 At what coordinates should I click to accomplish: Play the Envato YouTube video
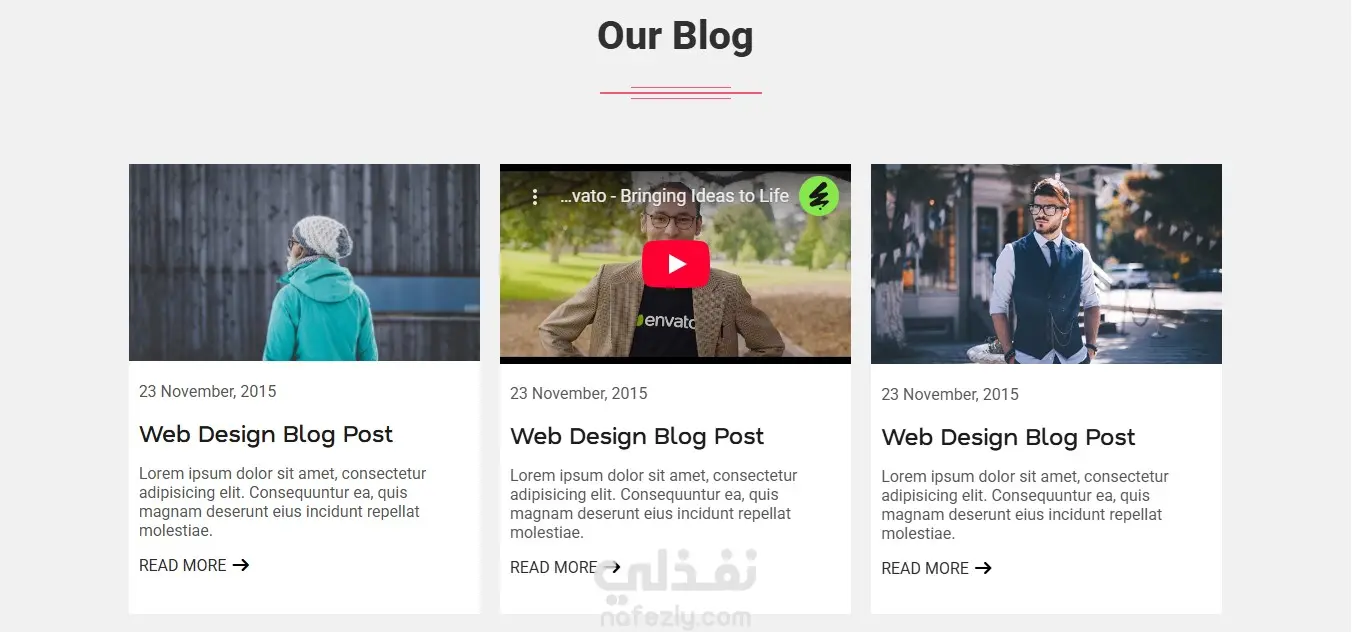pyautogui.click(x=676, y=264)
